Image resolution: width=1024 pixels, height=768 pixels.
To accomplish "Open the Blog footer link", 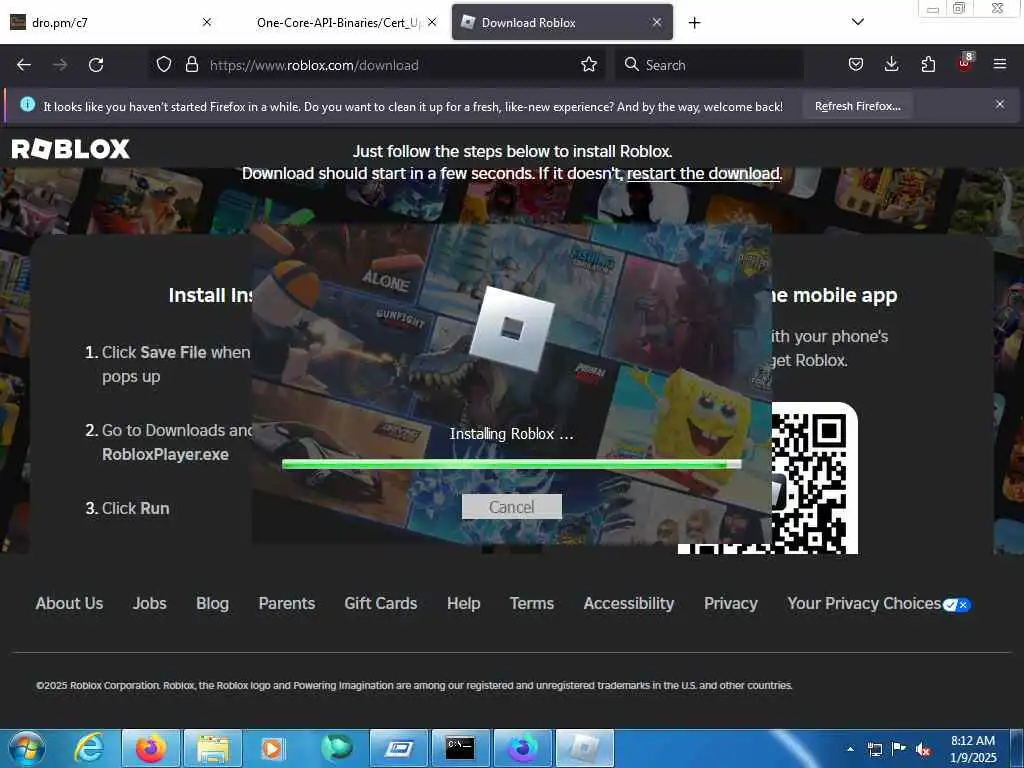I will (x=212, y=604).
